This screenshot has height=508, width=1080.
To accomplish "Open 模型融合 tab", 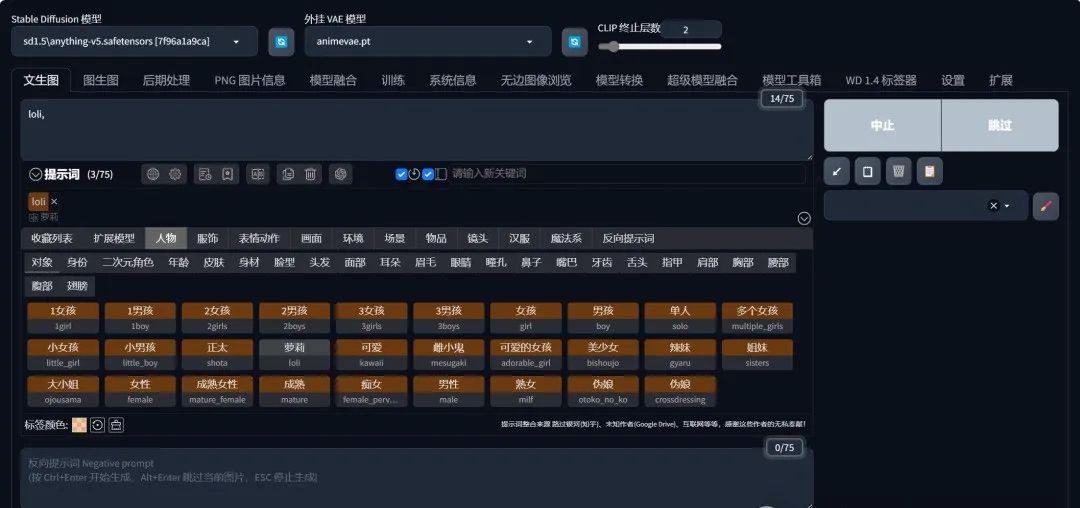I will (x=333, y=81).
